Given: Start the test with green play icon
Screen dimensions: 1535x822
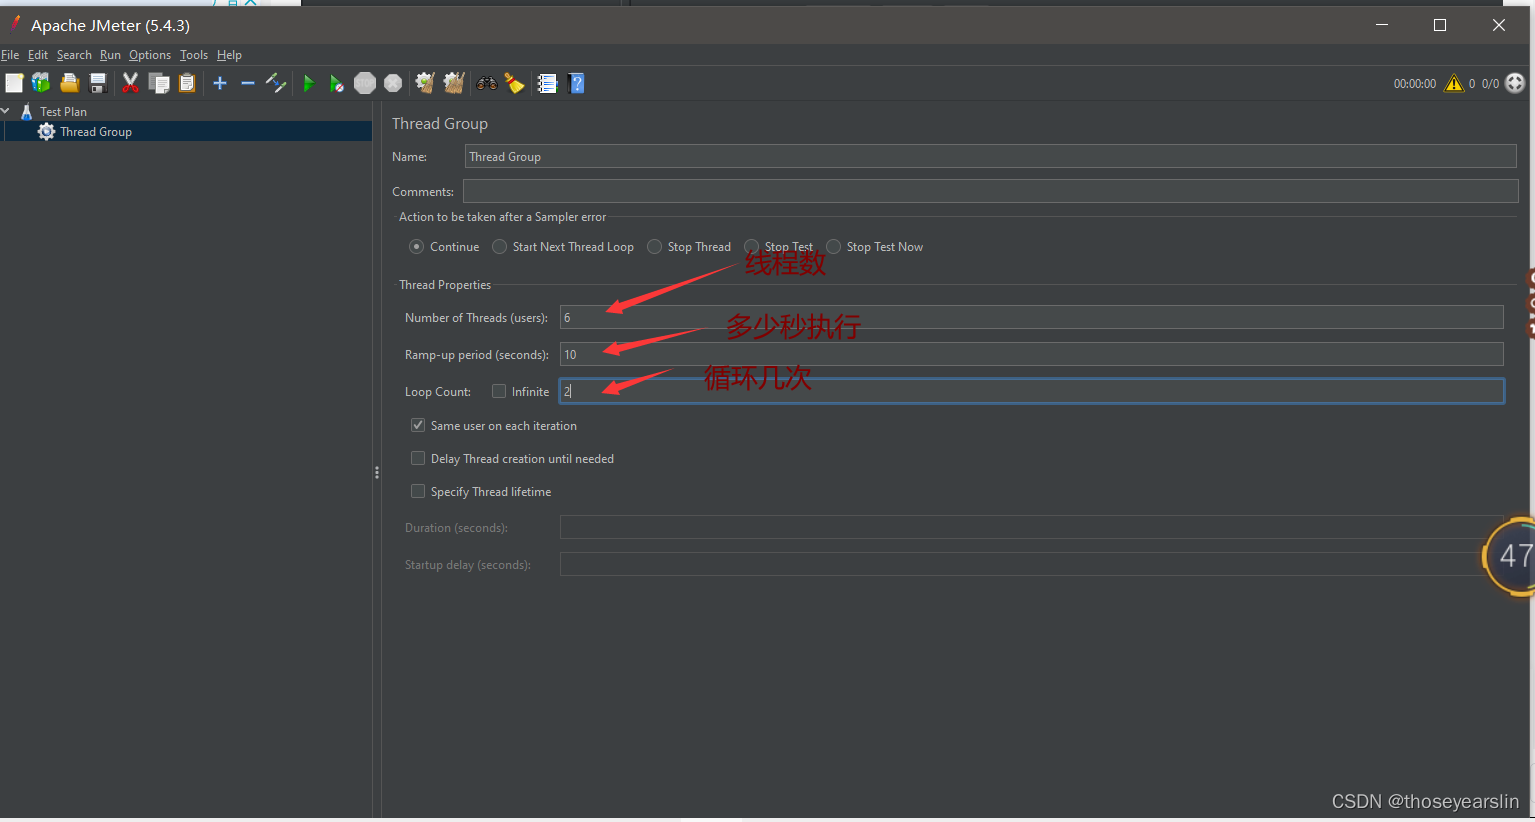Looking at the screenshot, I should pos(309,83).
